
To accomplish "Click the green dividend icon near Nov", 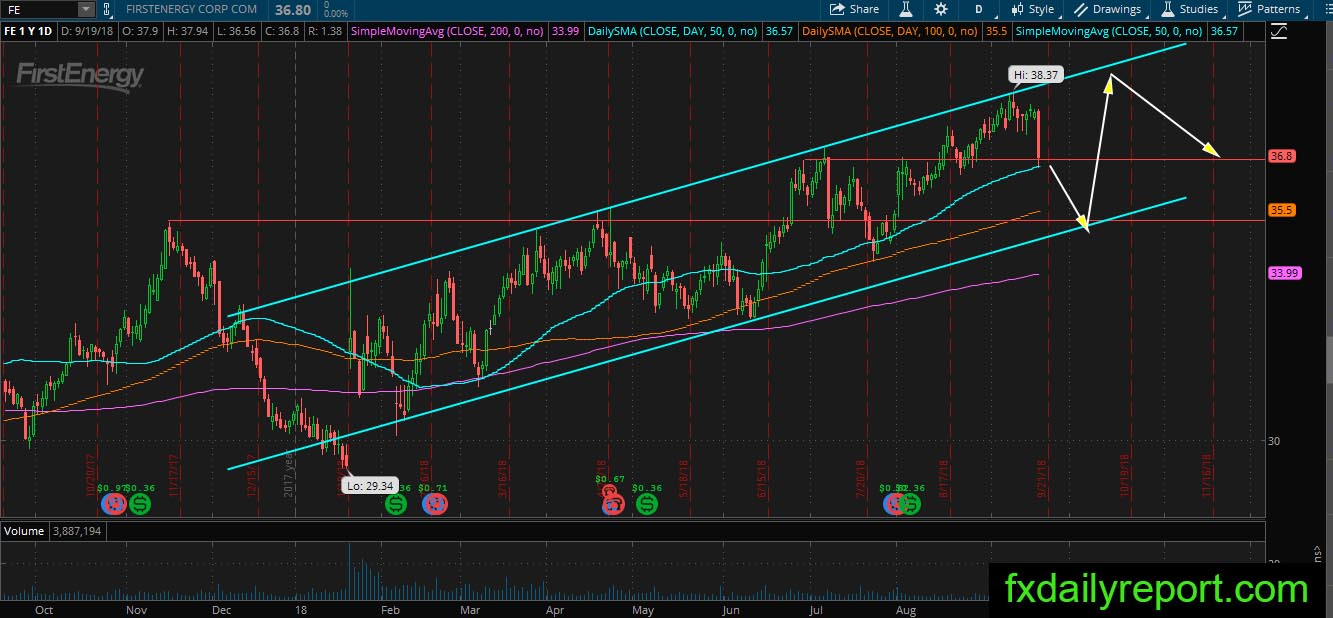I will click(139, 503).
